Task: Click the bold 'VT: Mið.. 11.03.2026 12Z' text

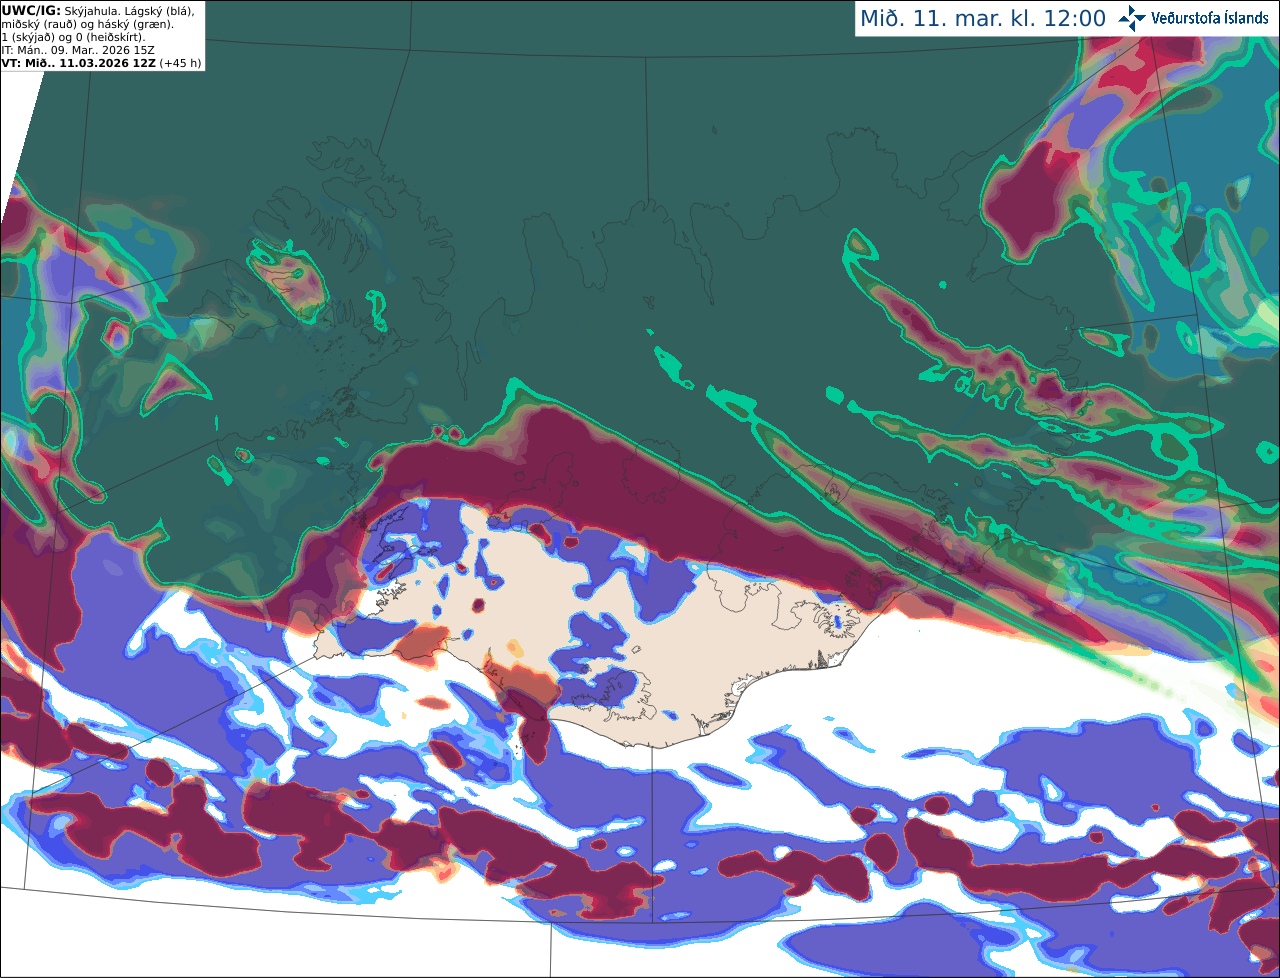Action: tap(78, 63)
